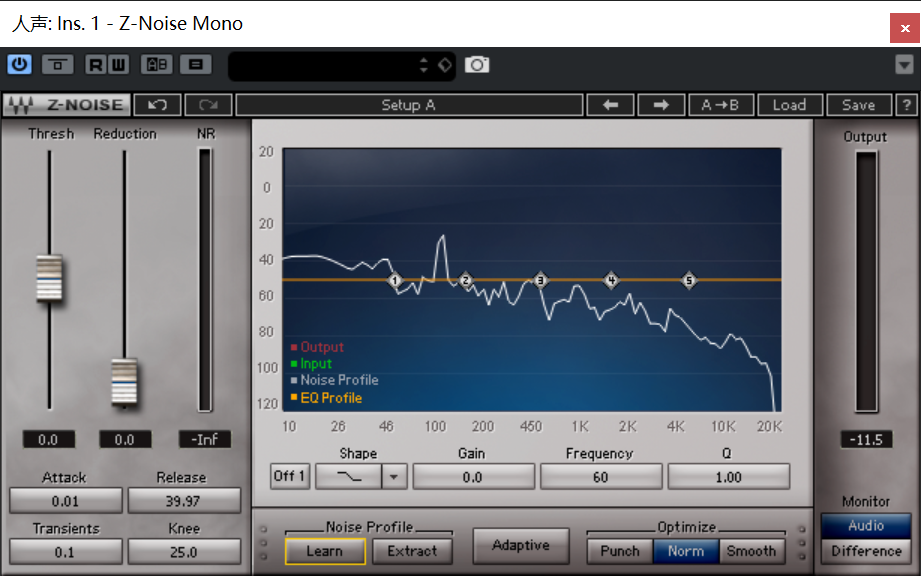Image resolution: width=921 pixels, height=576 pixels.
Task: Click the EQ Profile legend label
Action: (331, 398)
